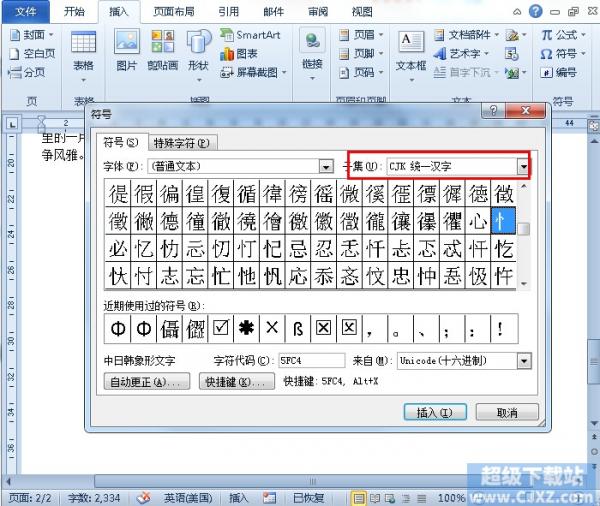The height and width of the screenshot is (506, 600).
Task: Expand Screenshot (屏幕截图) dropdown arrow
Action: (x=284, y=72)
